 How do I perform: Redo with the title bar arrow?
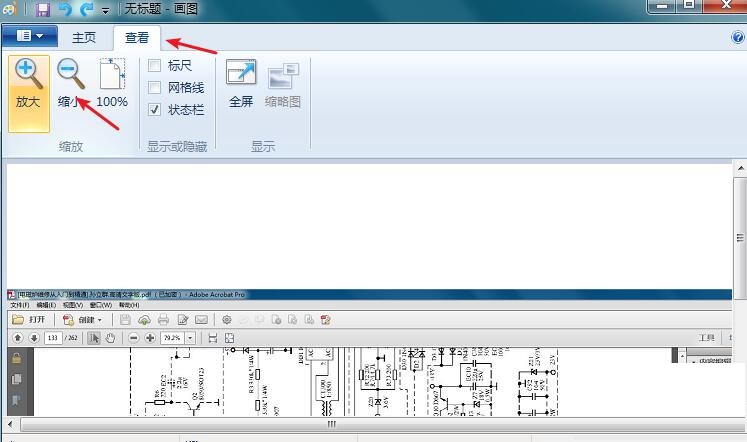86,9
